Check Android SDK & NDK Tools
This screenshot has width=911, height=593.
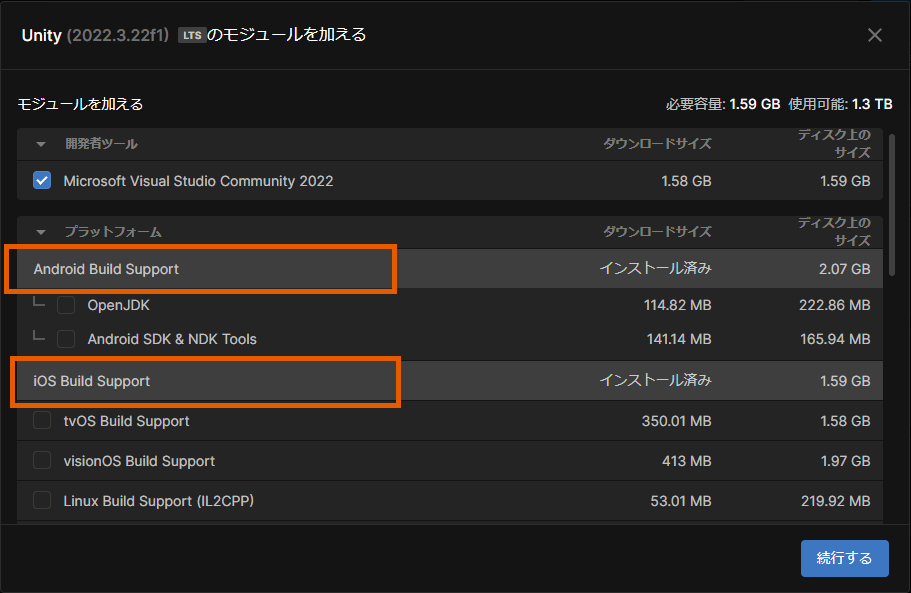click(x=66, y=339)
